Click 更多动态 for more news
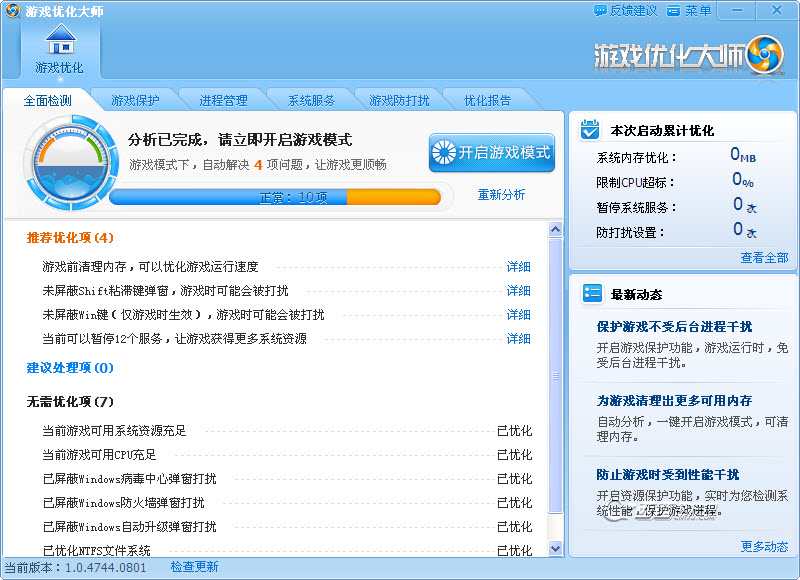Screen dimensions: 800x580 [x=764, y=547]
